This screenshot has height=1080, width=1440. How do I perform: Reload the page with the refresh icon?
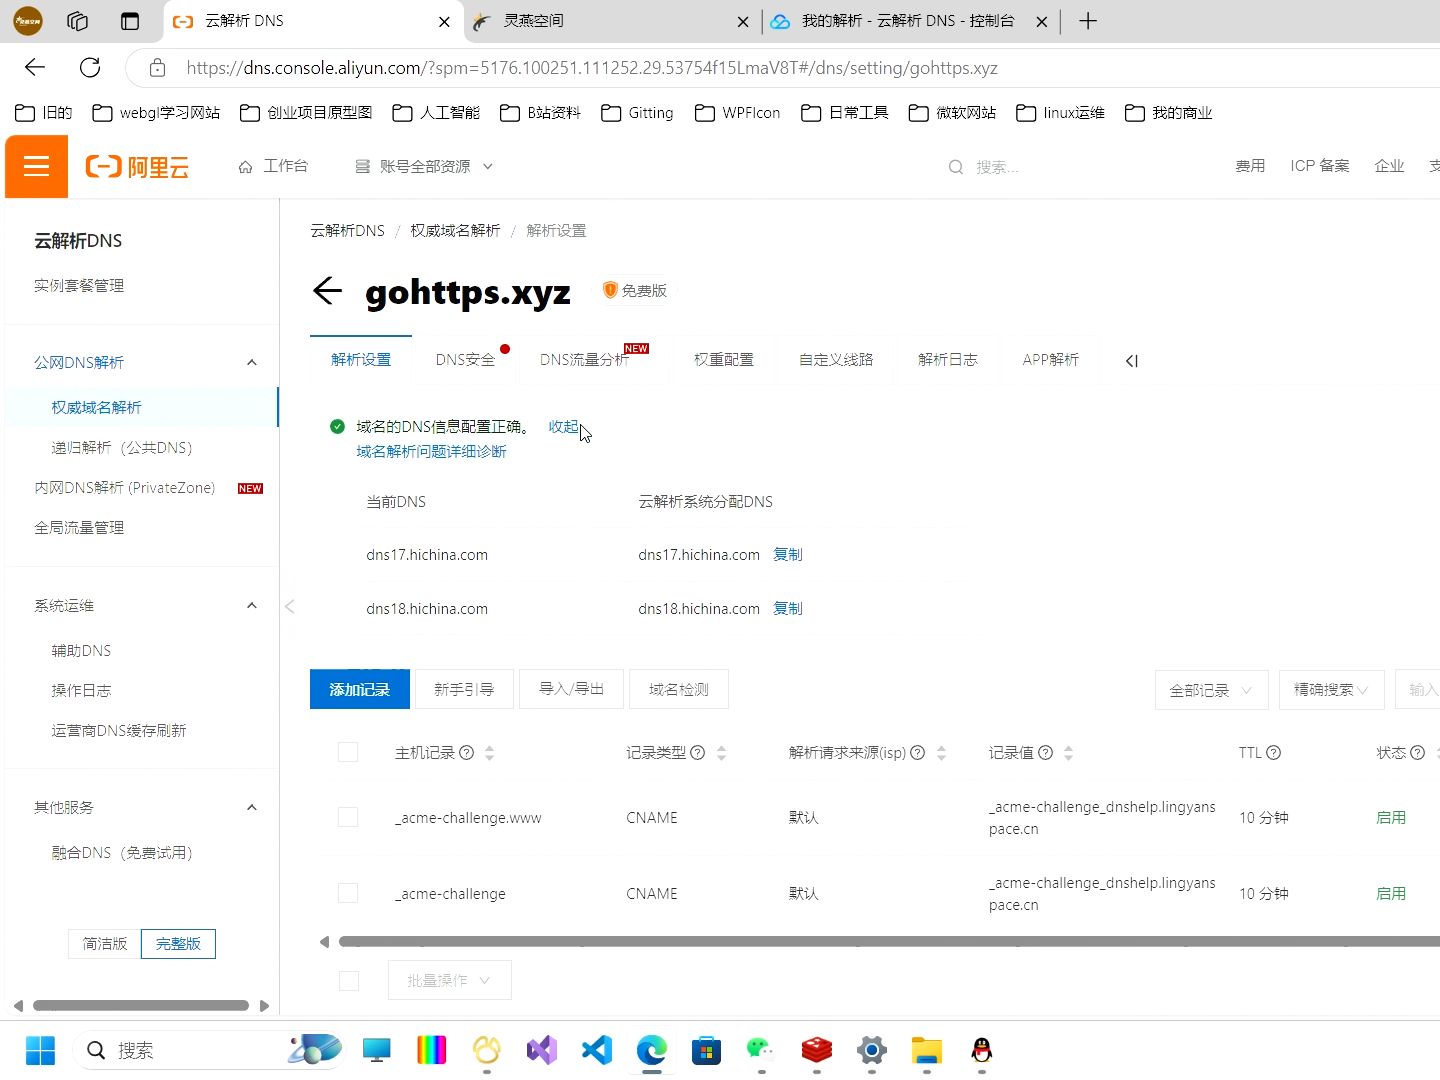[90, 68]
